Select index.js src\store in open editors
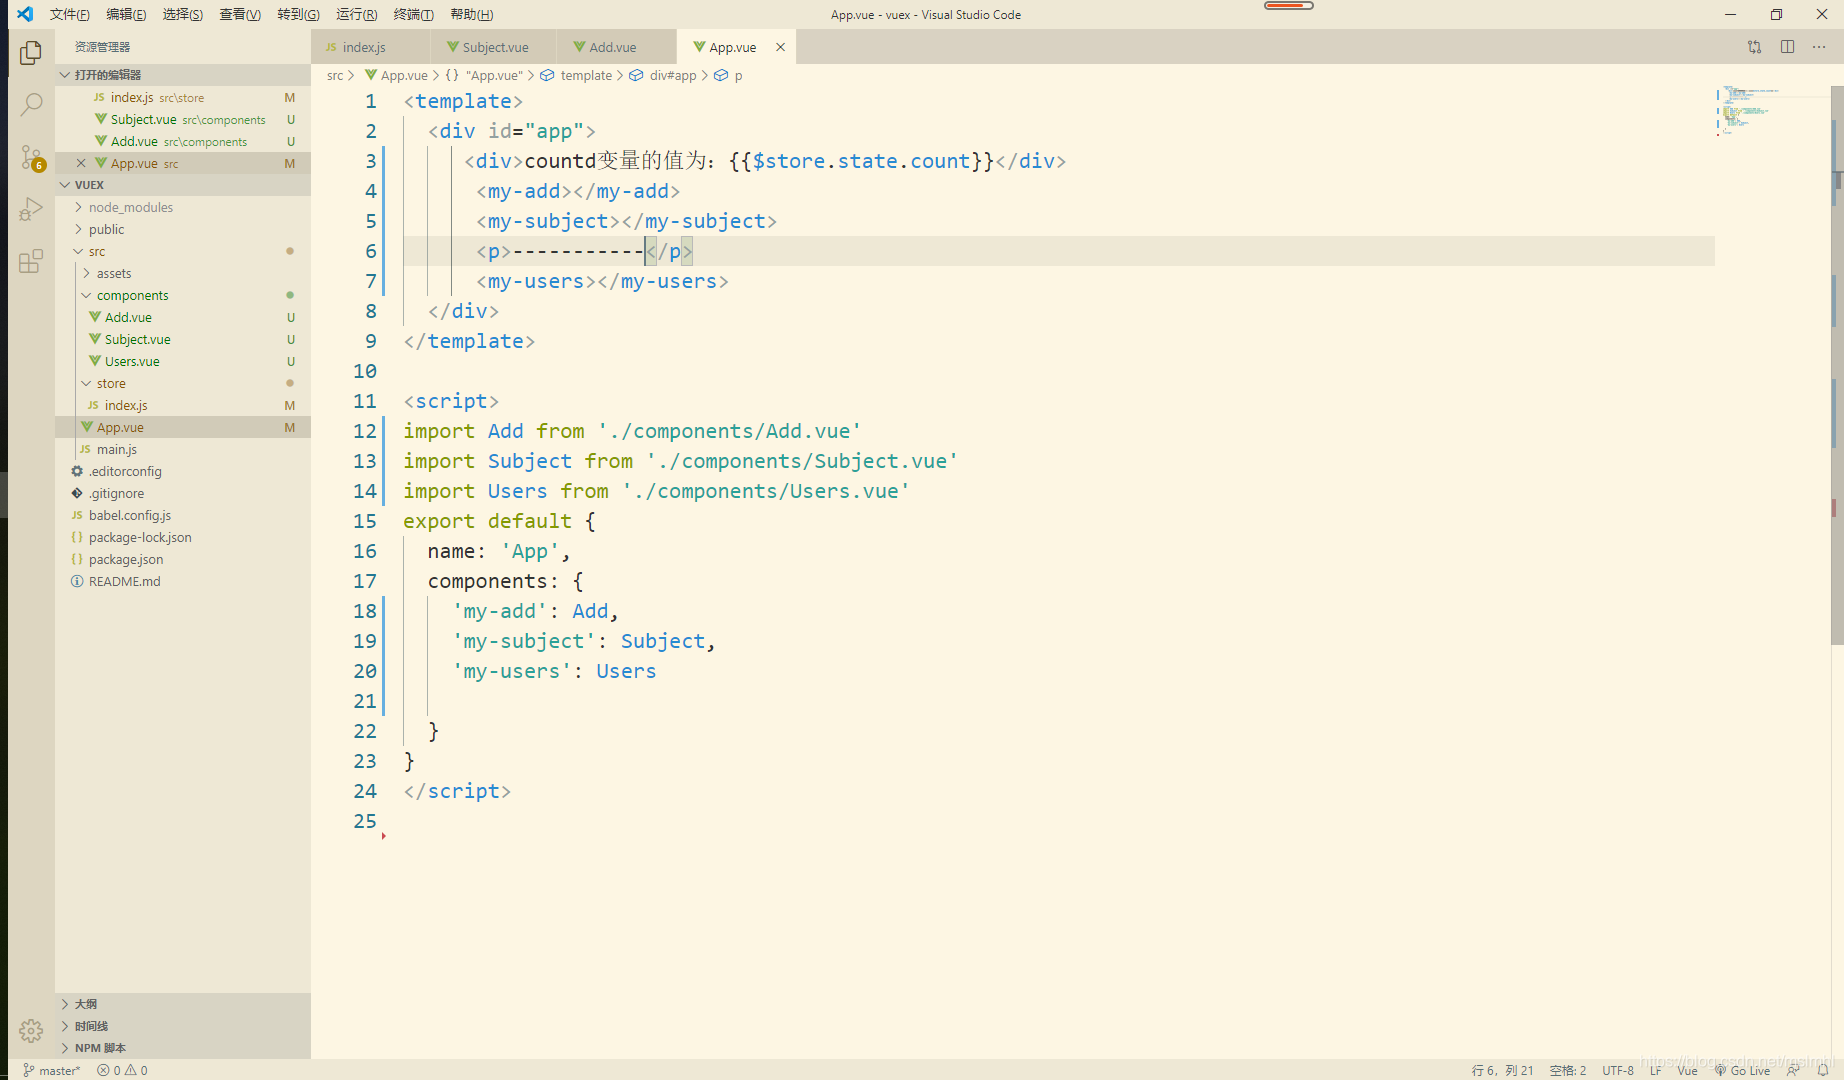This screenshot has height=1080, width=1844. pyautogui.click(x=183, y=97)
